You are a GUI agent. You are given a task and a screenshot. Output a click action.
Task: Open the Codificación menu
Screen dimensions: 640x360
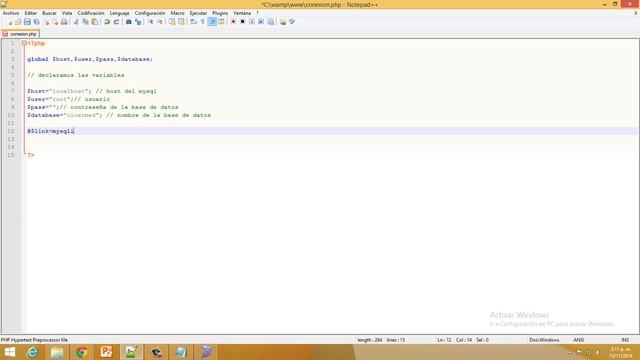tap(91, 13)
